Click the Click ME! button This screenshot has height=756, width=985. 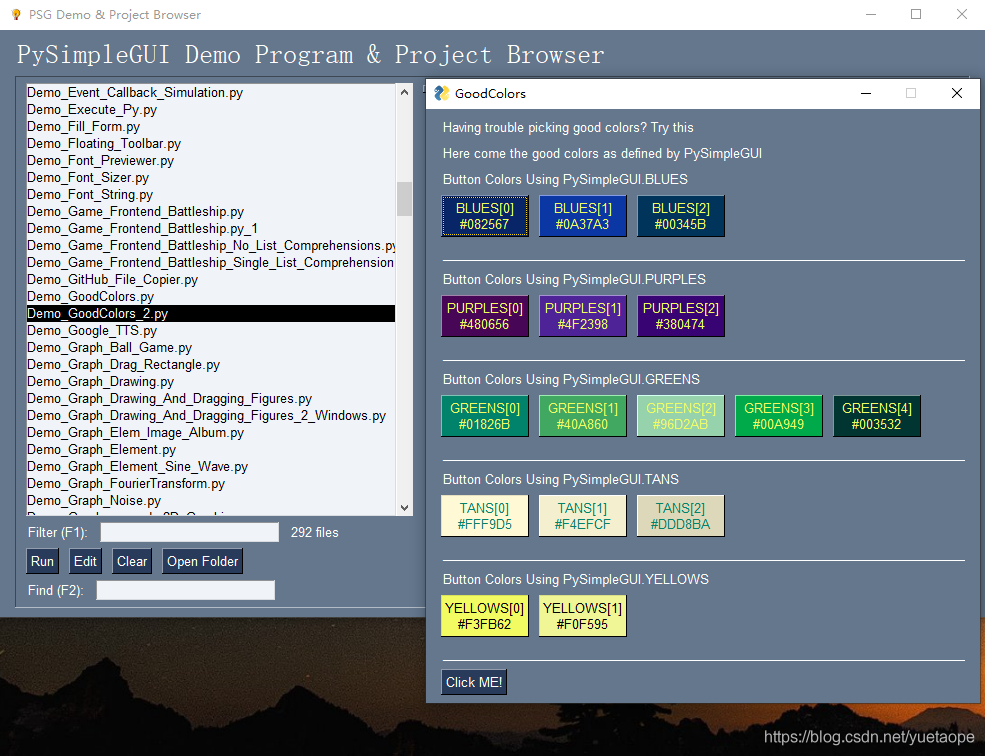[474, 682]
